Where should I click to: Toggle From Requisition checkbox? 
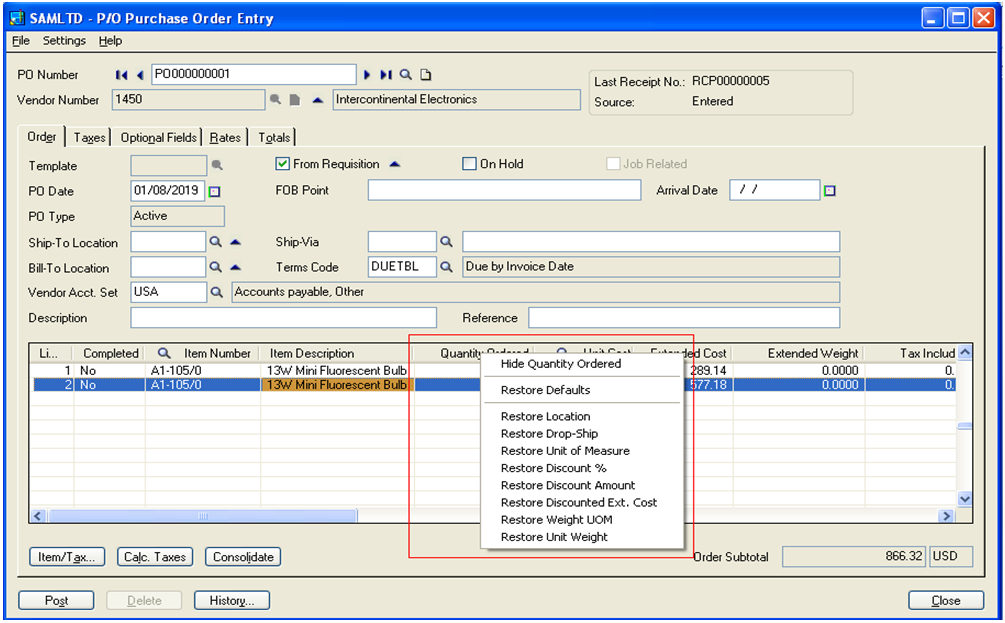pos(282,164)
